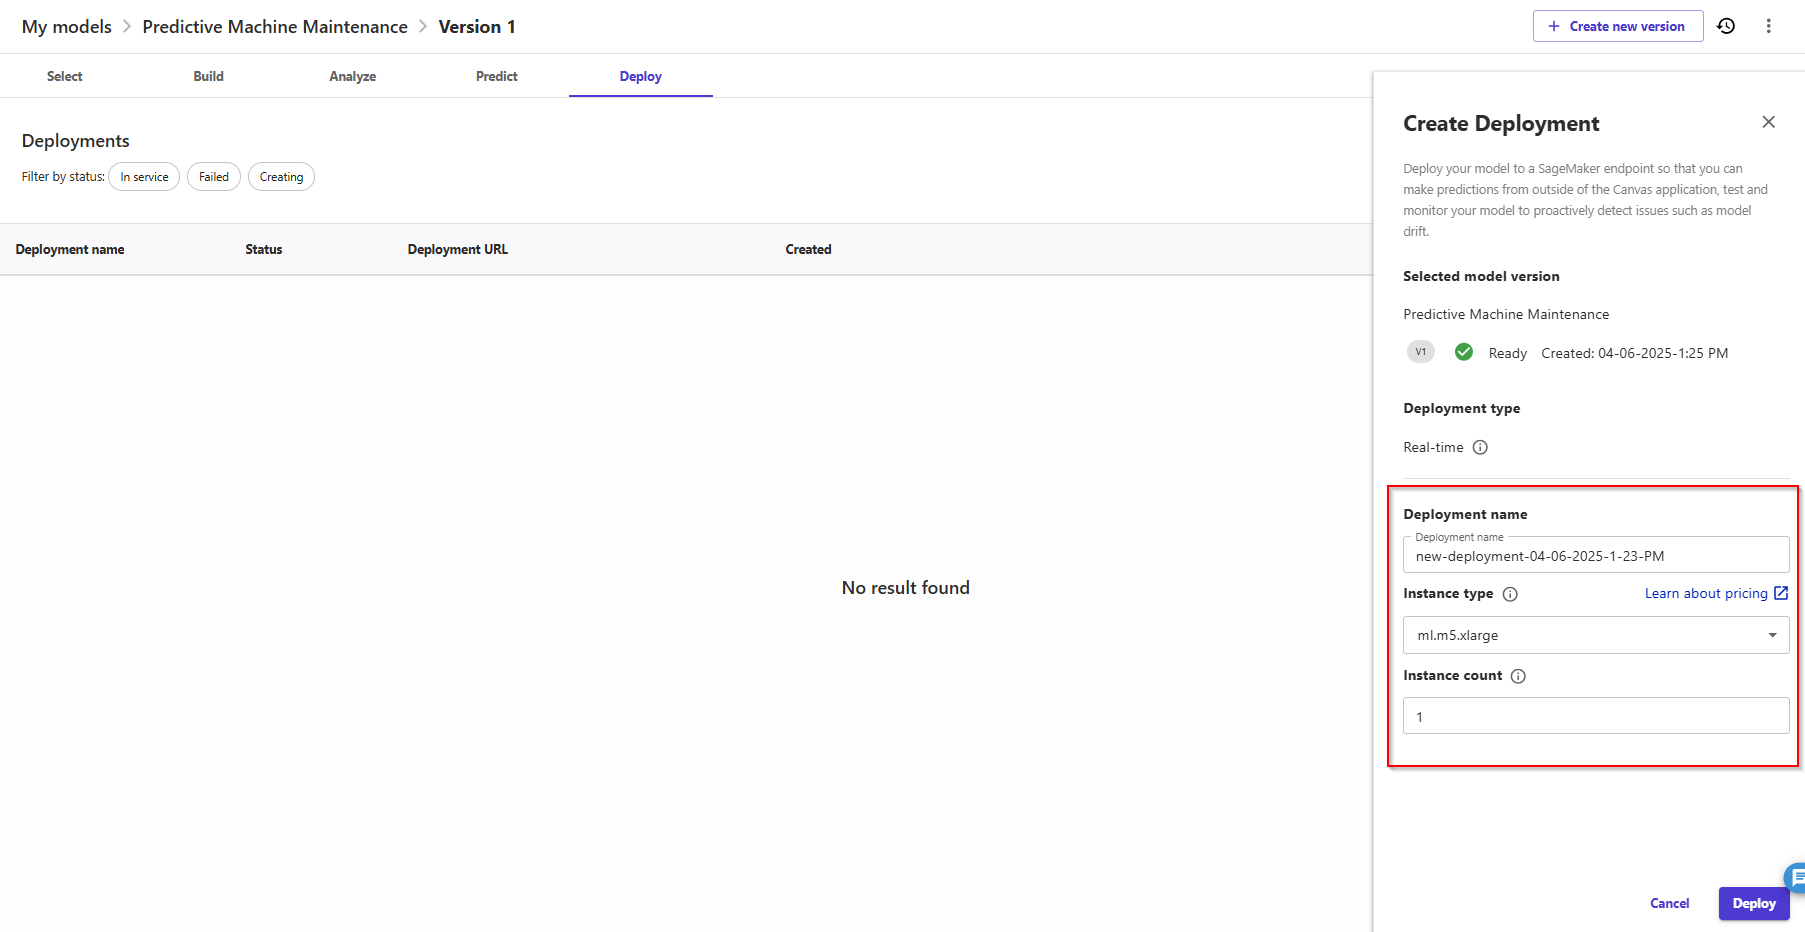The width and height of the screenshot is (1805, 932).
Task: Filter deployments by In service status
Action: (x=144, y=177)
